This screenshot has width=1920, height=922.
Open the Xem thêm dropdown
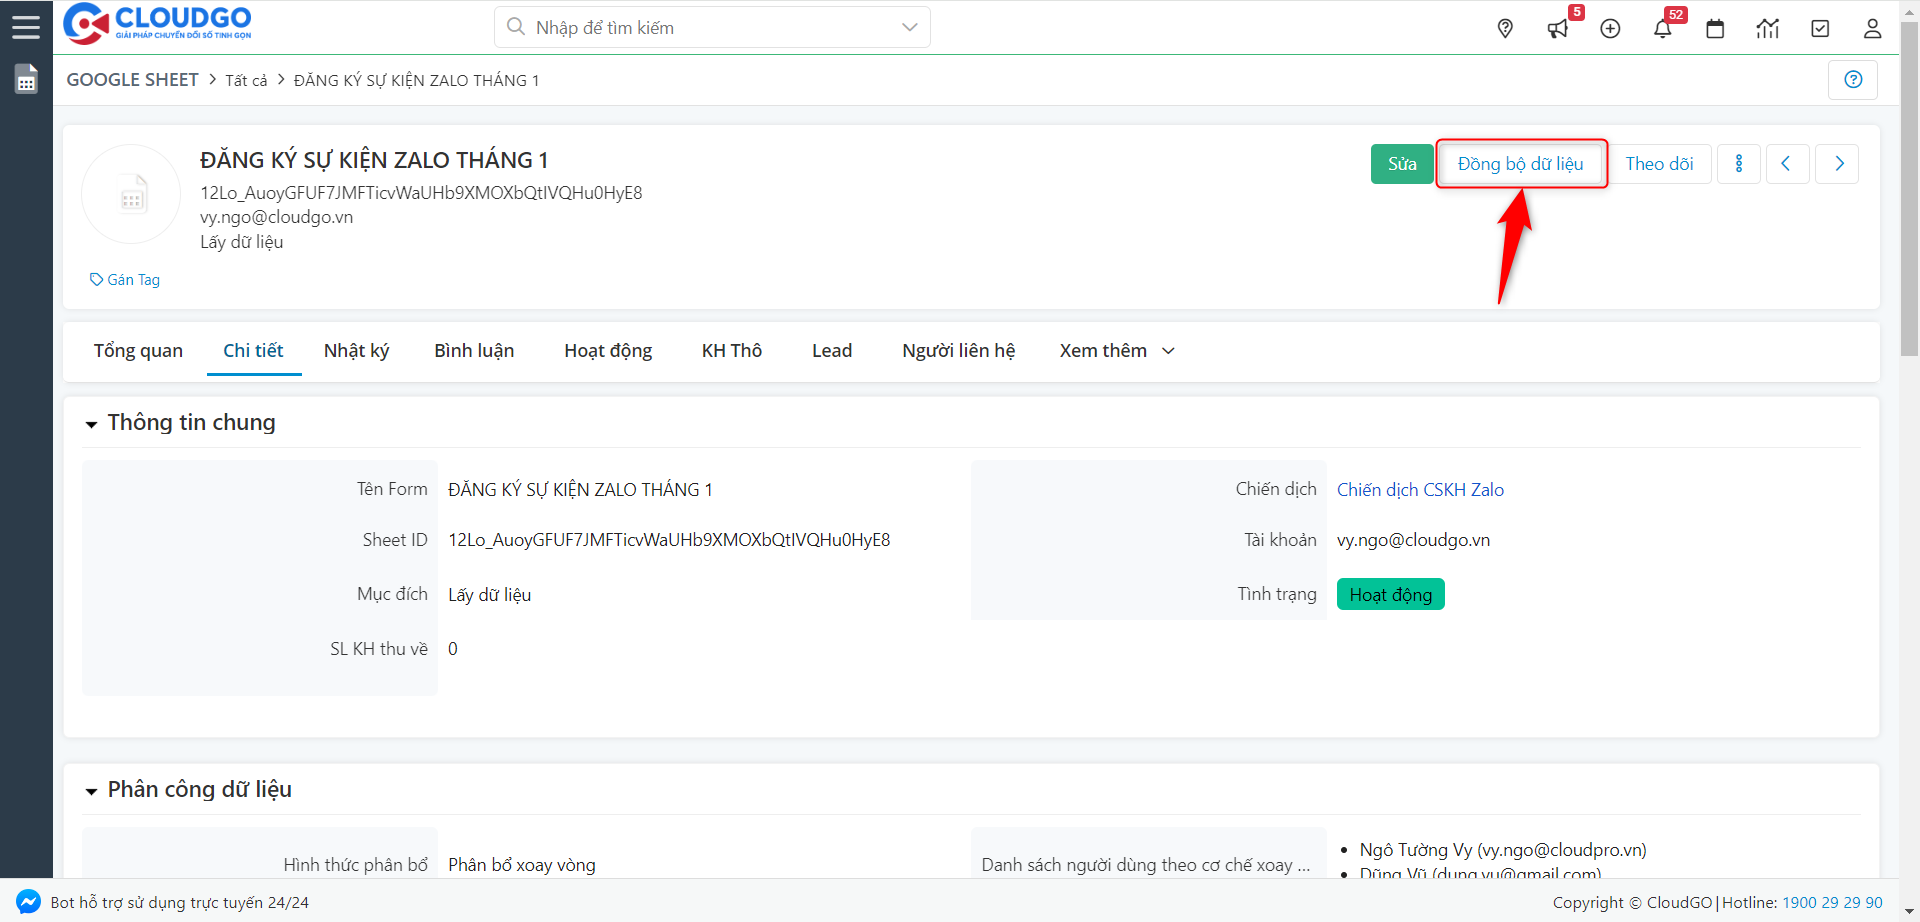coord(1116,350)
